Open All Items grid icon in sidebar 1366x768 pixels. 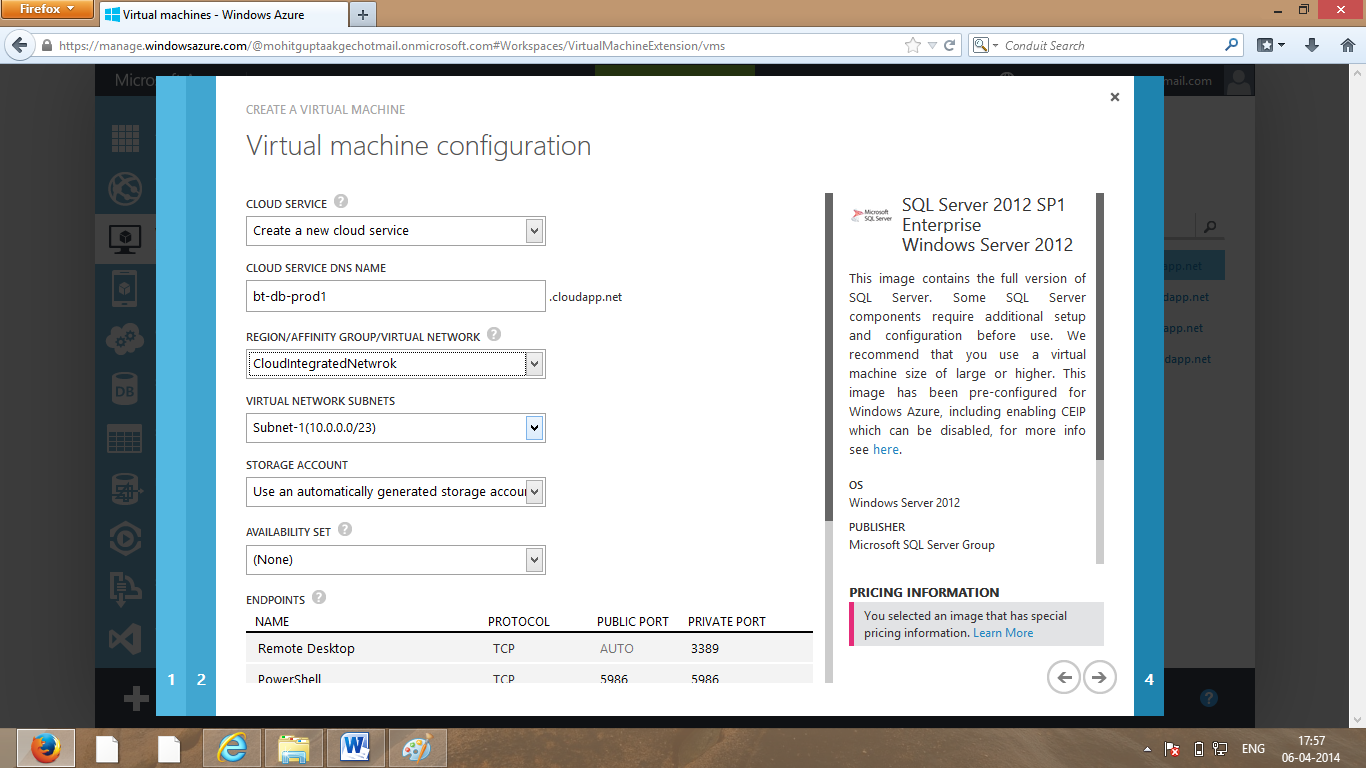(125, 139)
